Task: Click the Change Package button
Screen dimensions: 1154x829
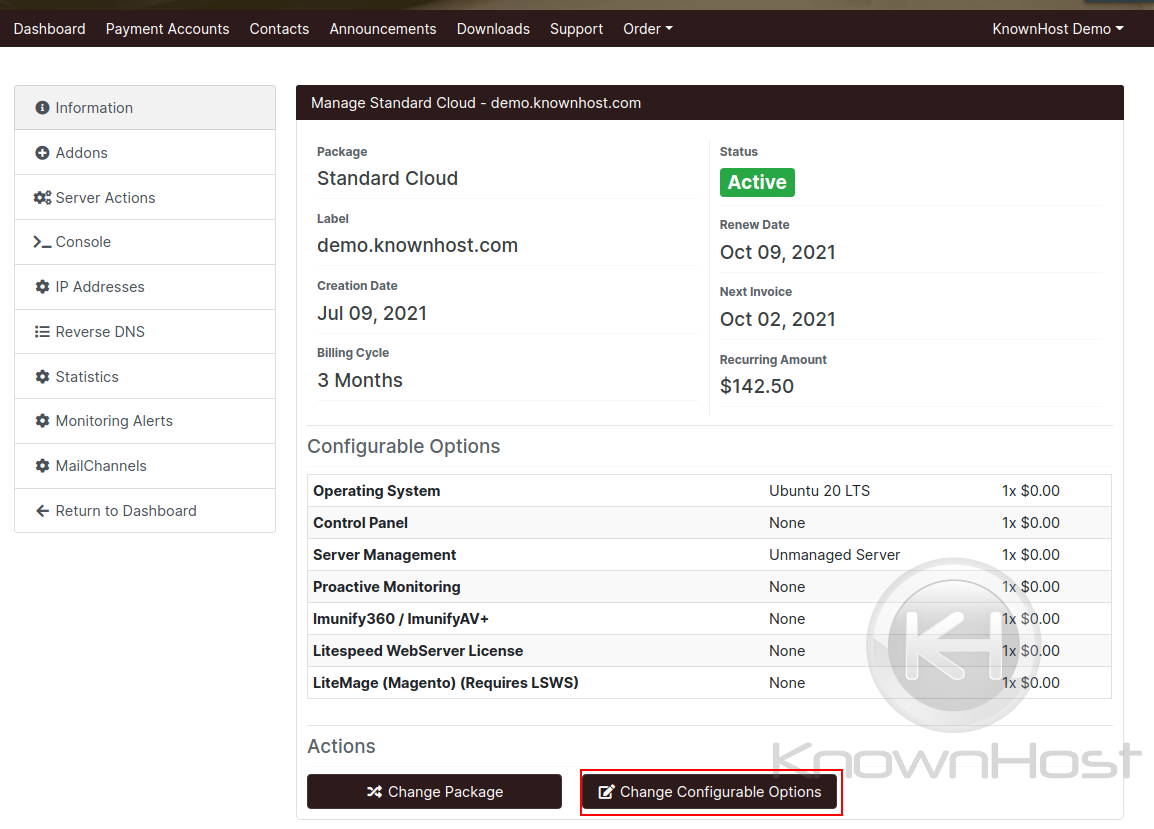Action: [434, 791]
